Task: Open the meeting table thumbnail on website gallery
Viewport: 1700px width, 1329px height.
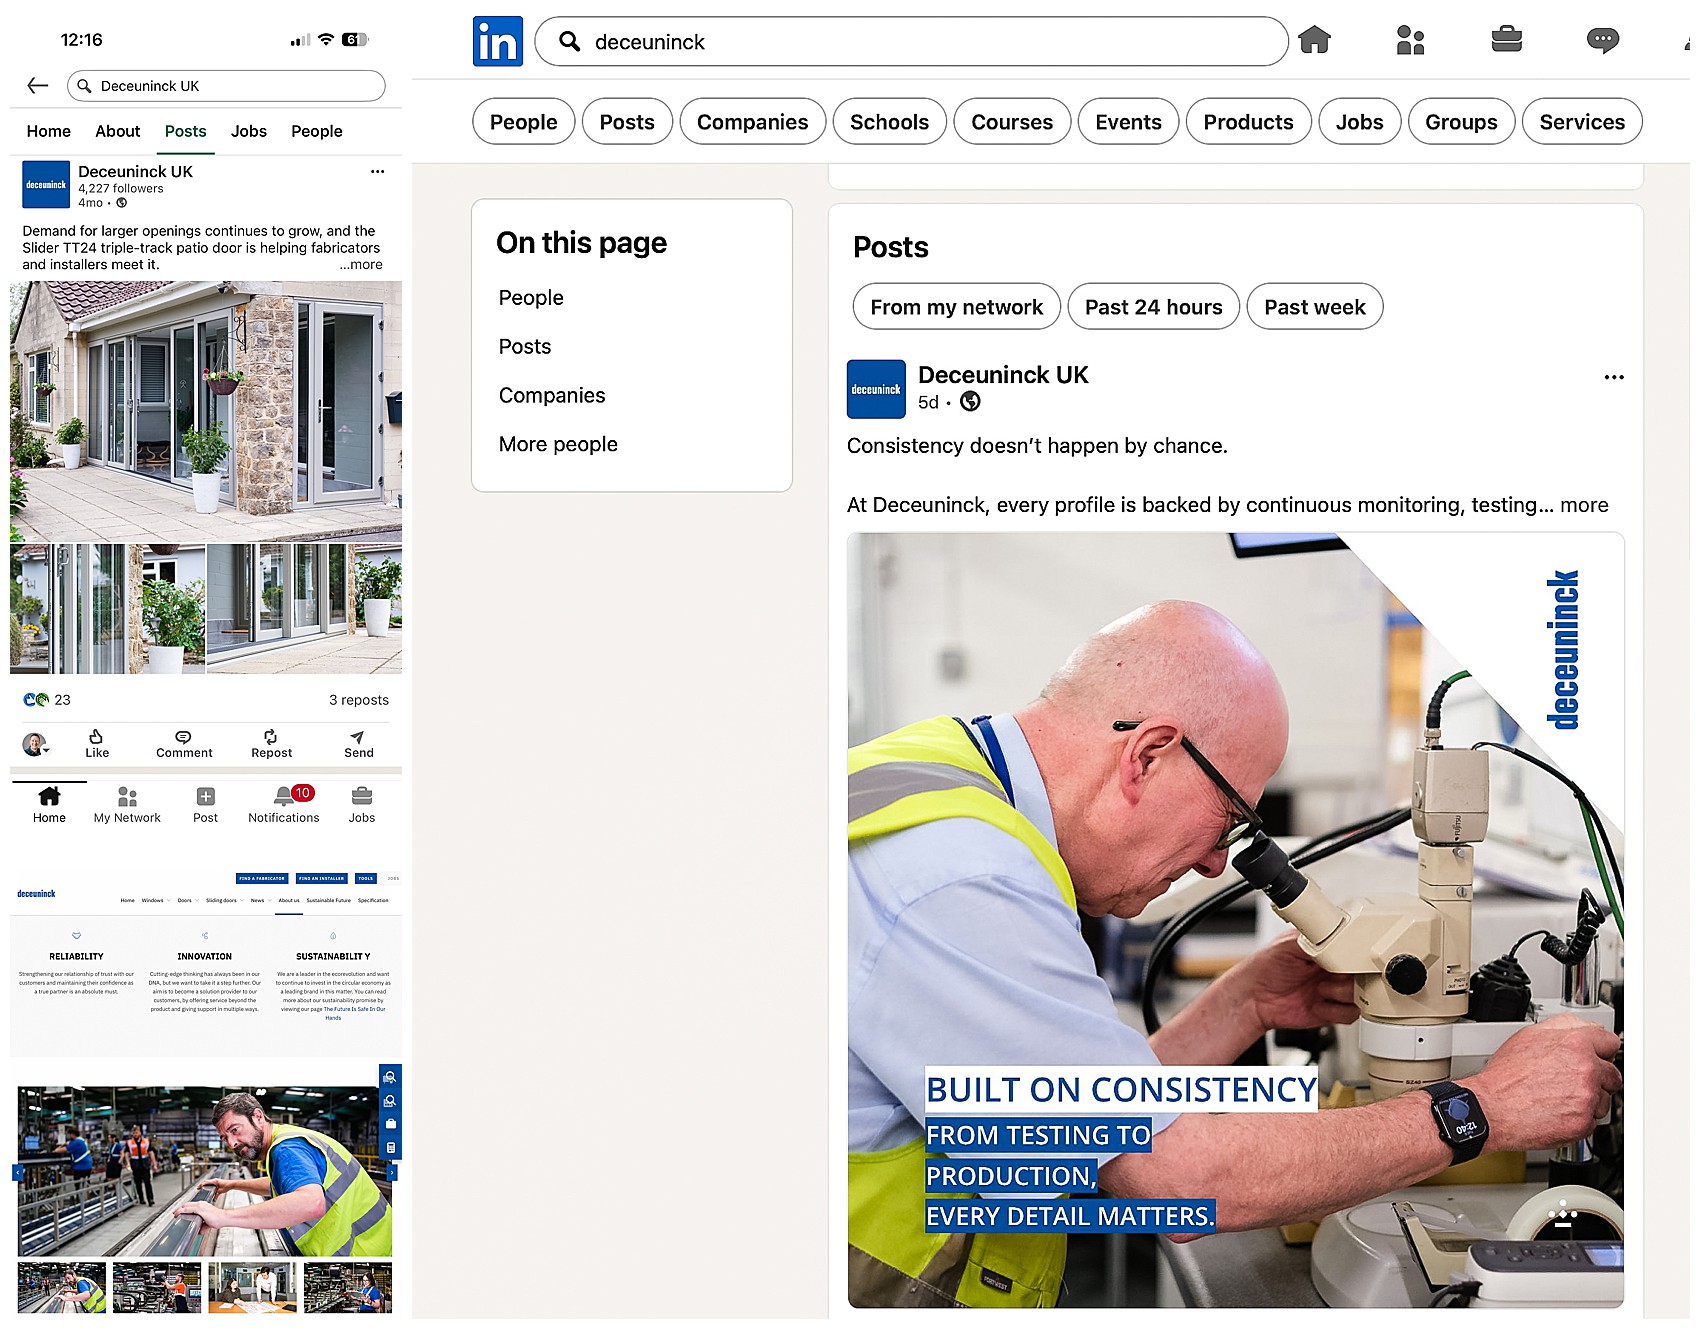Action: (x=253, y=1288)
